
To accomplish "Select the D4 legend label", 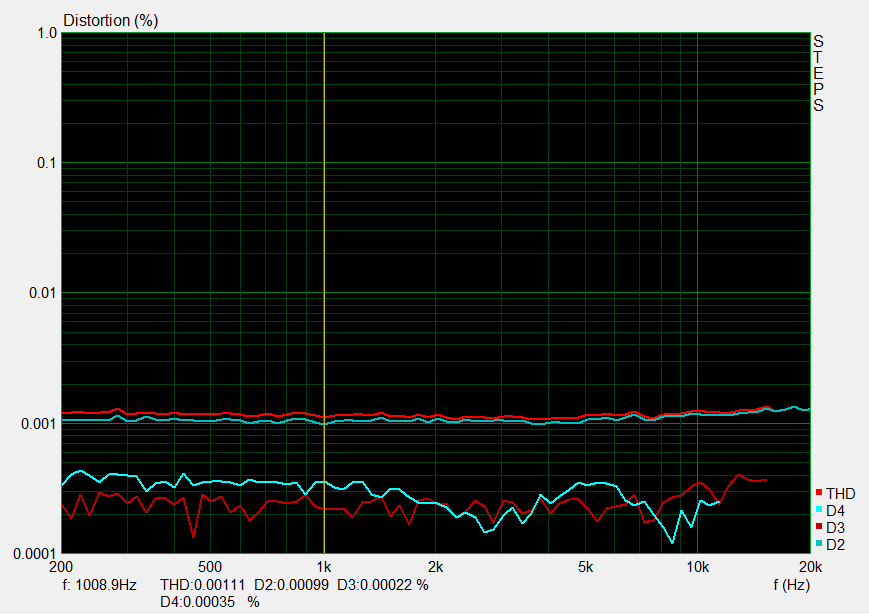I will (x=835, y=511).
